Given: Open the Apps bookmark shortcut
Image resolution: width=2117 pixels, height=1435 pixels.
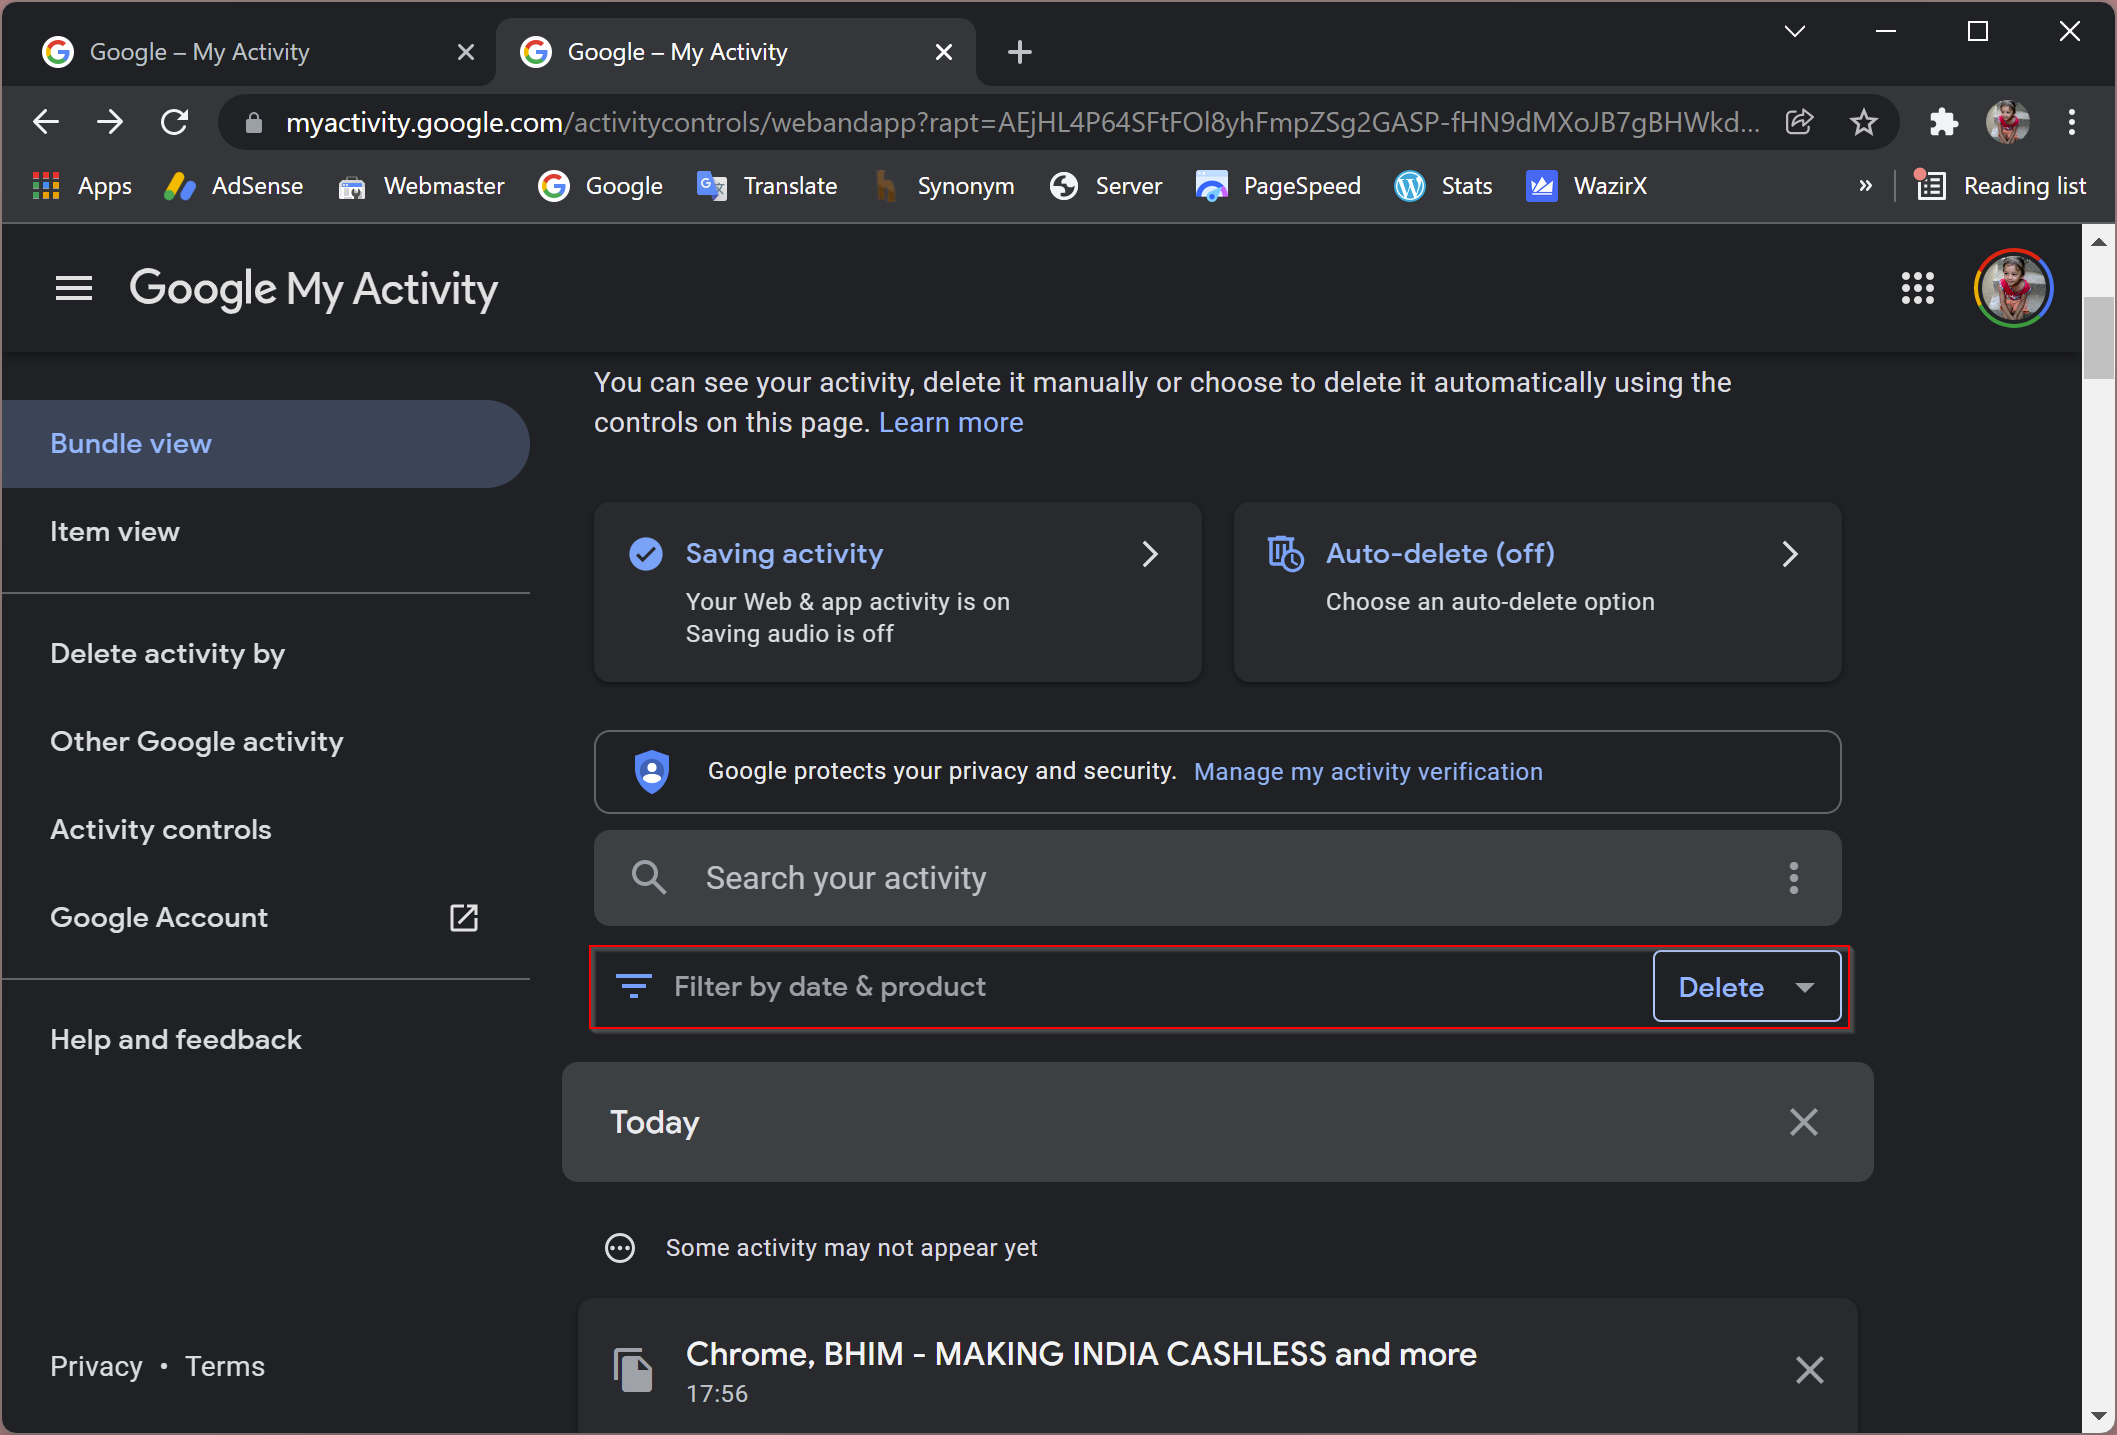Looking at the screenshot, I should pos(82,186).
